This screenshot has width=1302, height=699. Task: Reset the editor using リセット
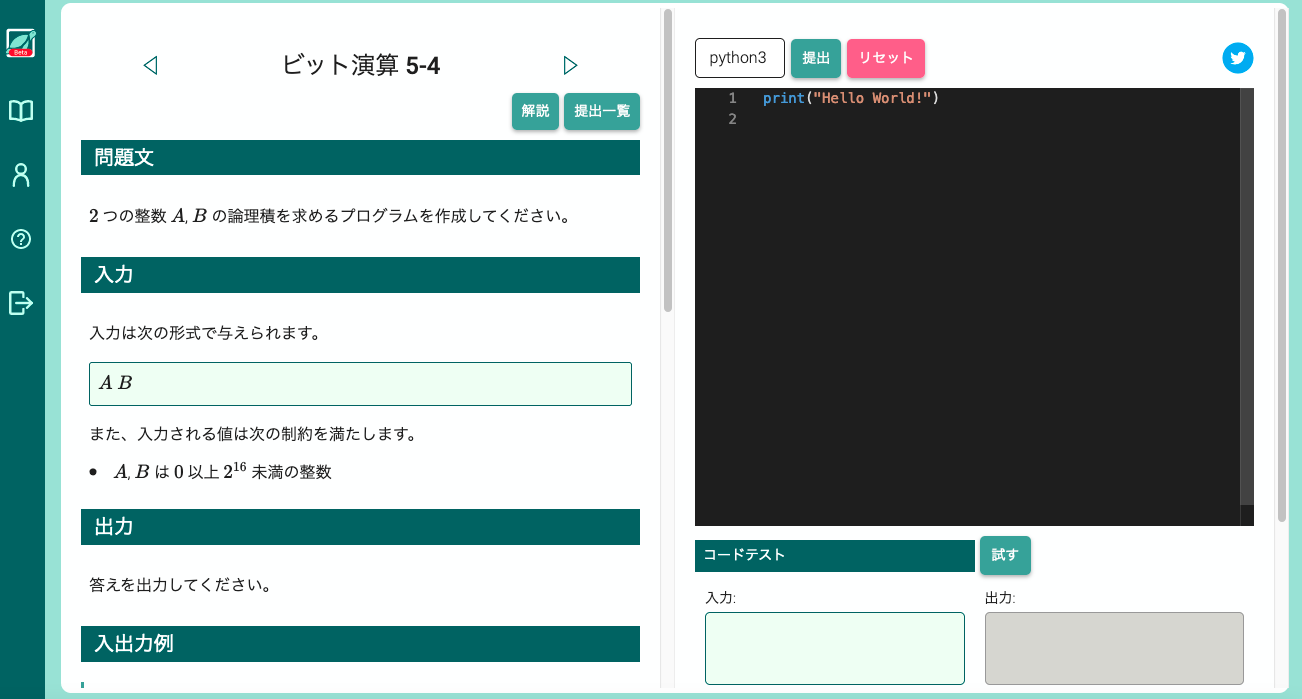pyautogui.click(x=885, y=58)
